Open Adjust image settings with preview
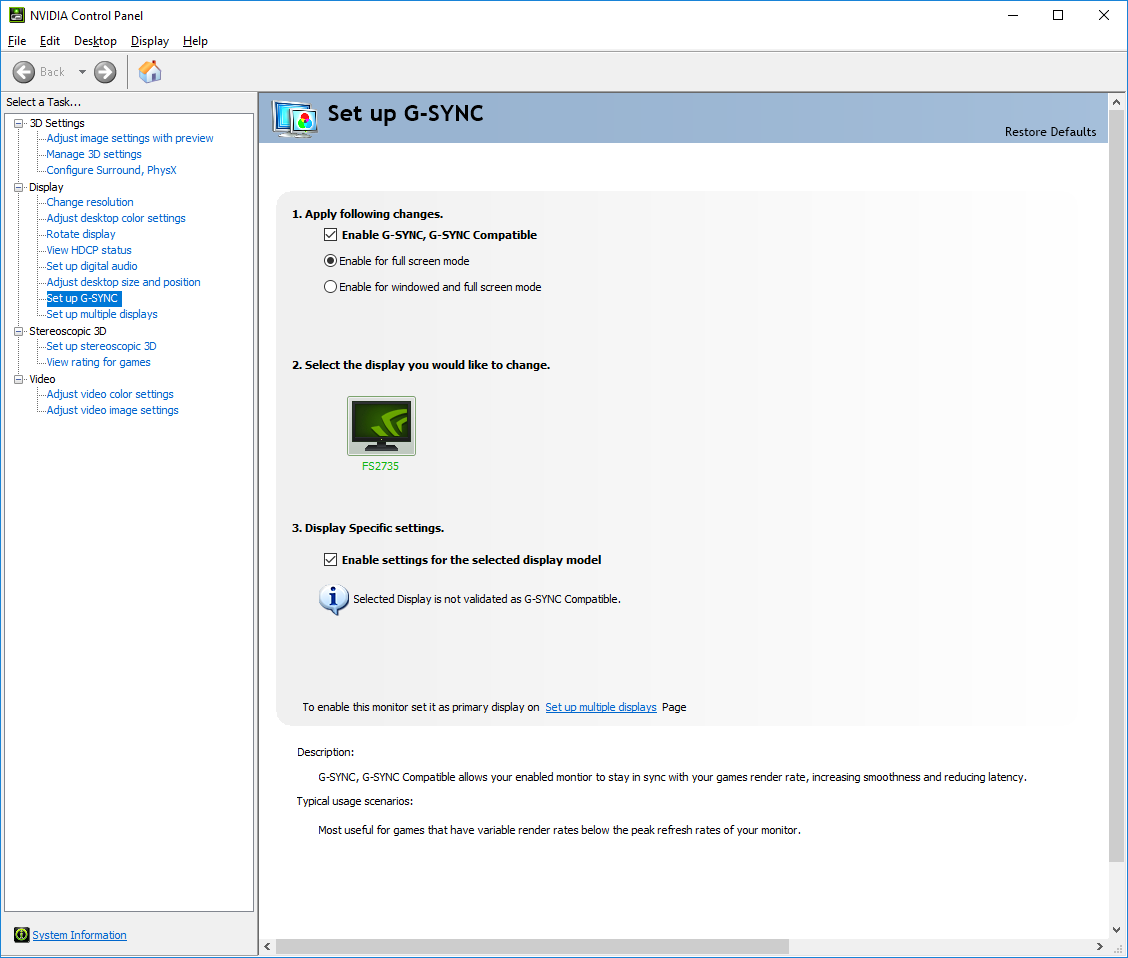 pos(129,138)
